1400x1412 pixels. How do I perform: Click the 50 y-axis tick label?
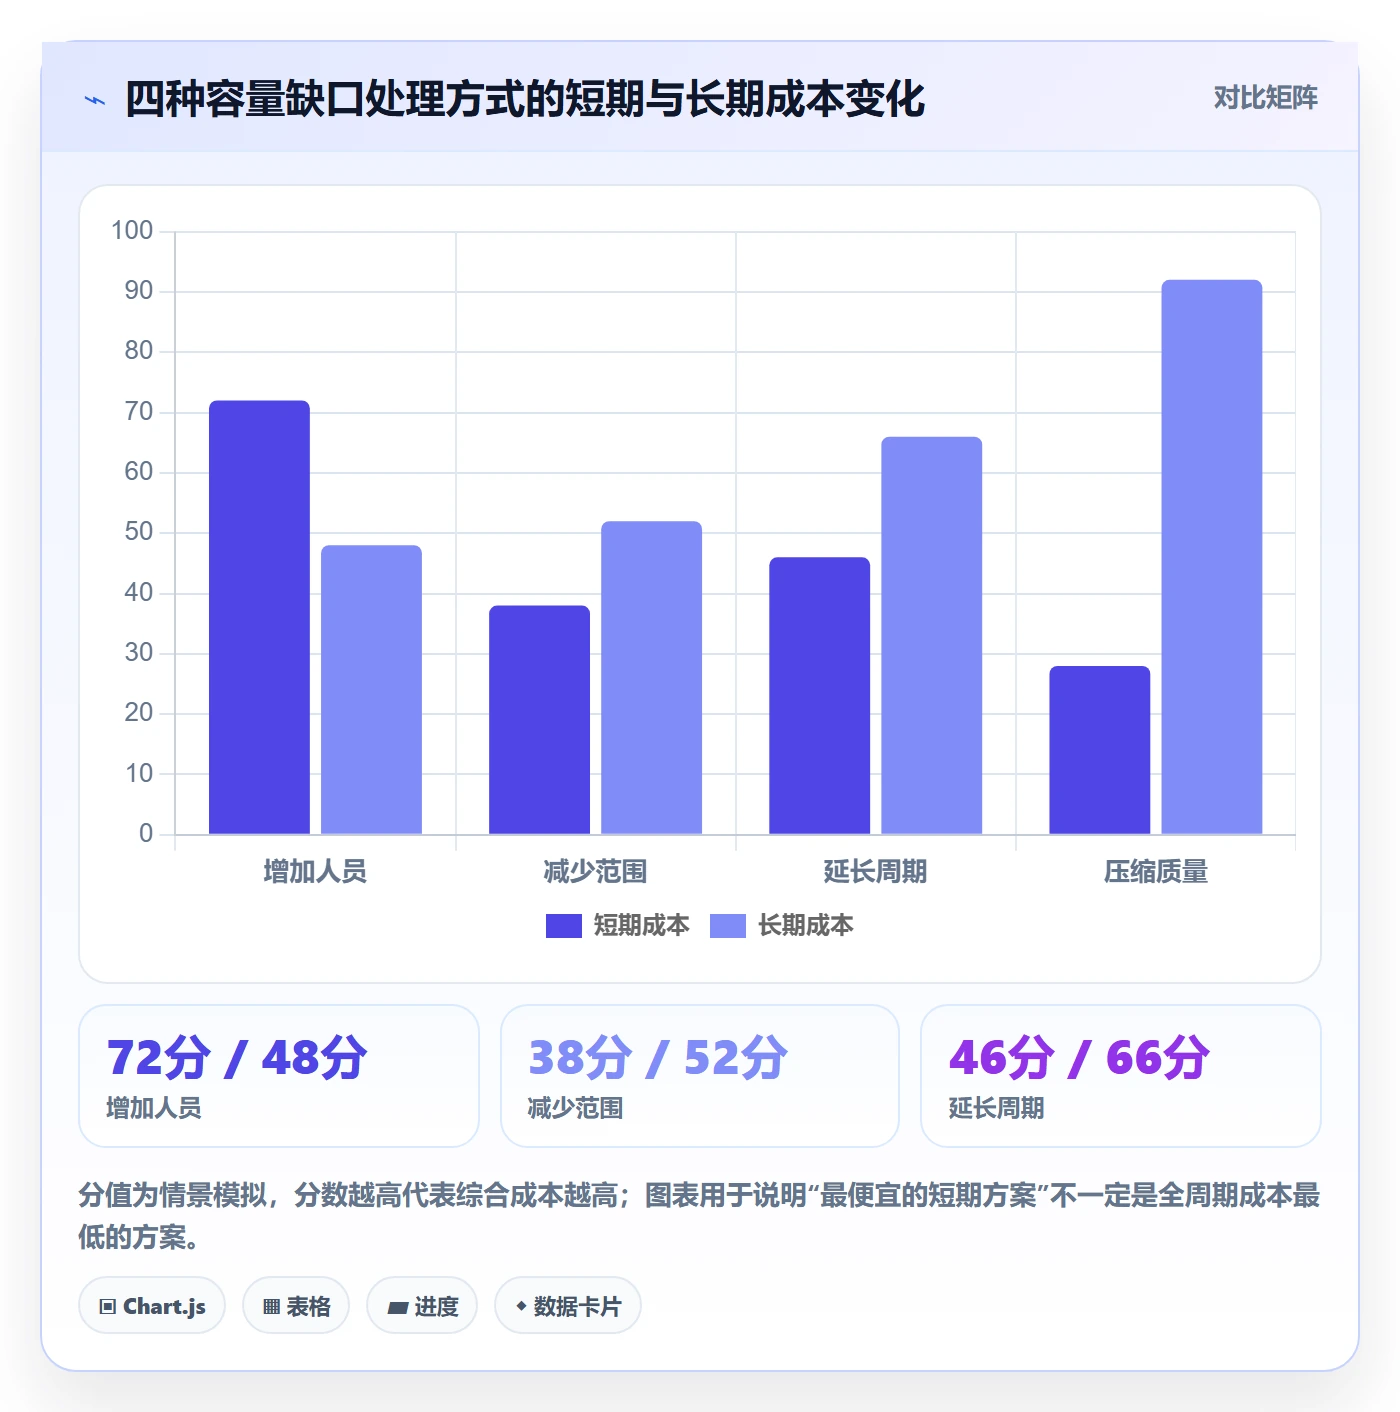pos(139,532)
